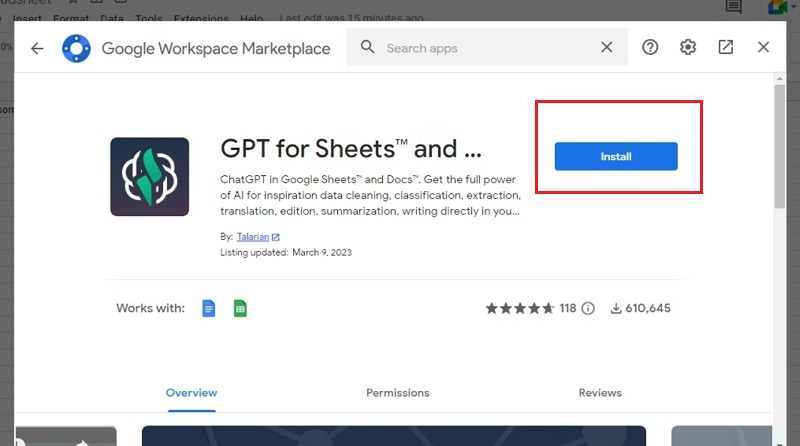Switch to the Overview tab
The width and height of the screenshot is (800, 446).
(191, 393)
